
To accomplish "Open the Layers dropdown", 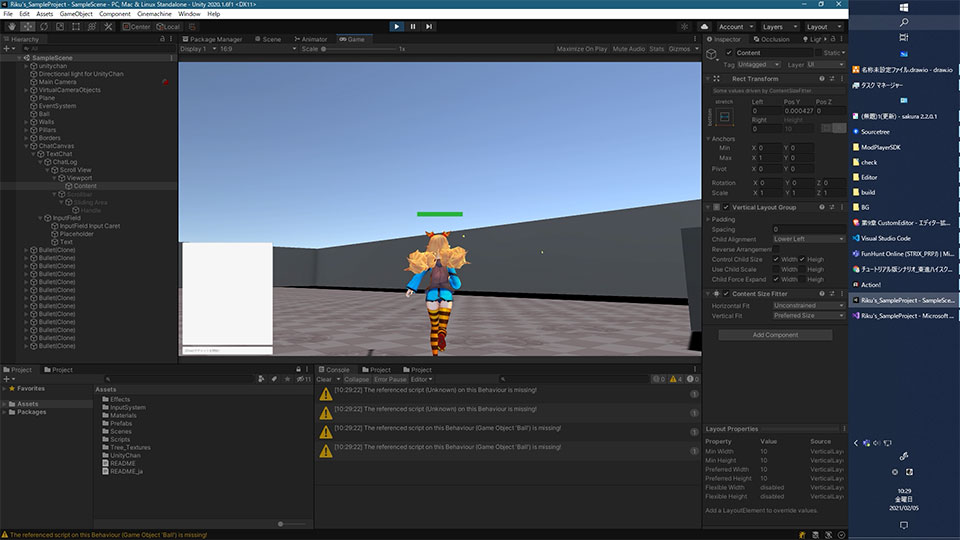I will tap(779, 26).
